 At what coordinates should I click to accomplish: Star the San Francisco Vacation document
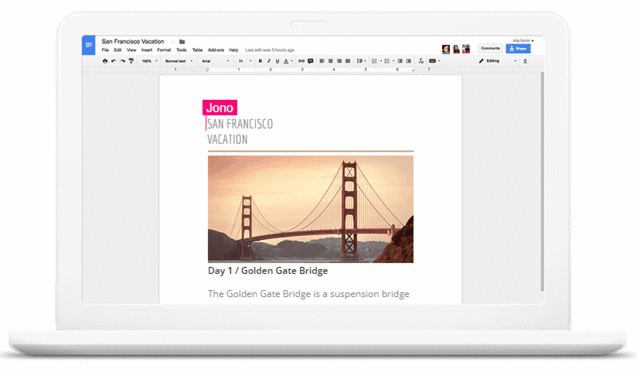[x=173, y=42]
